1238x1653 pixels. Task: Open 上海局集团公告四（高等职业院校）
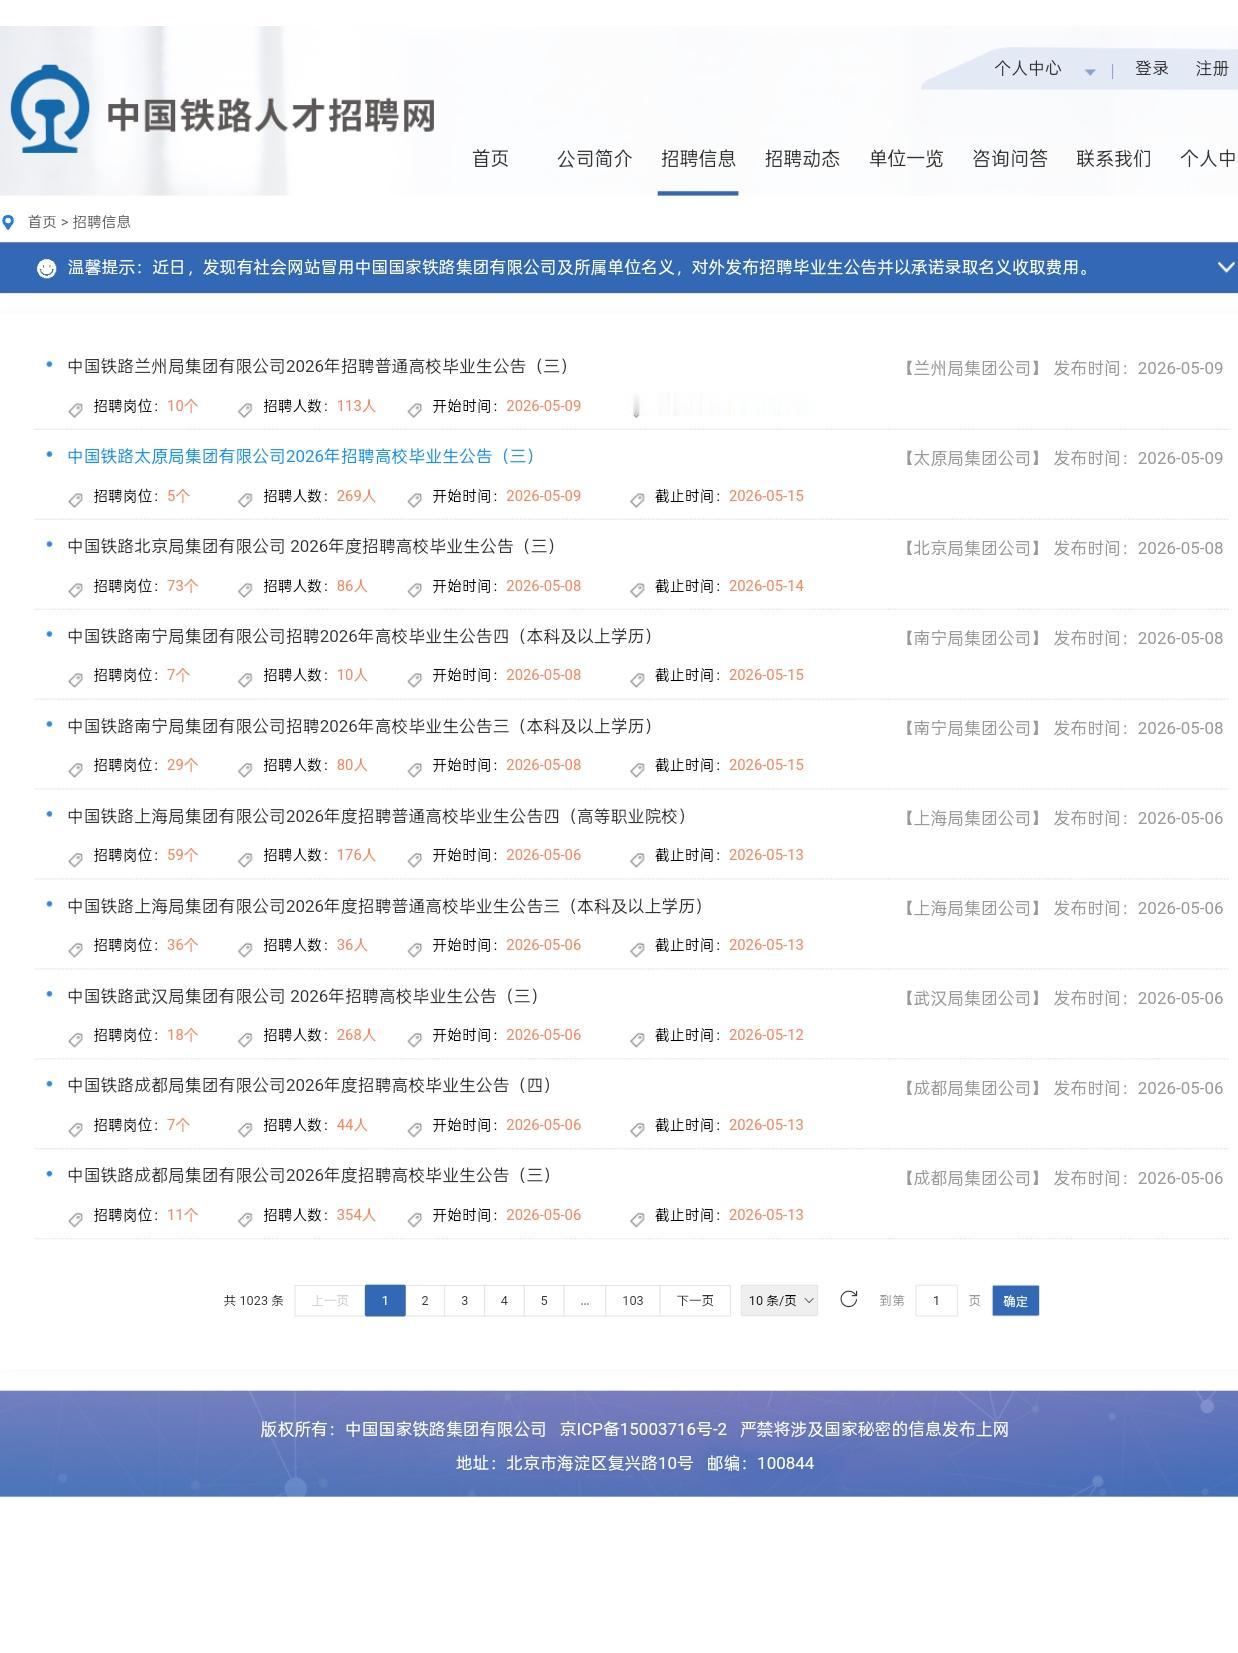(x=377, y=816)
